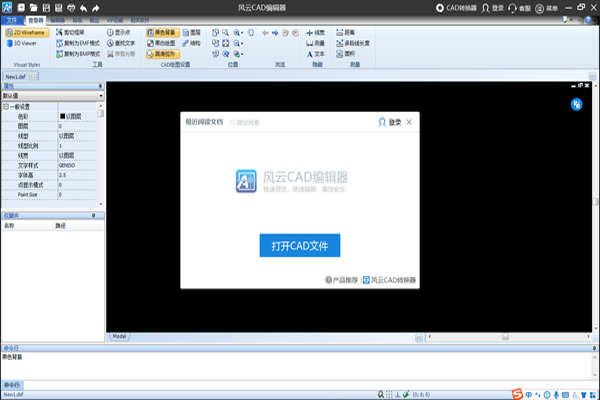Open the 文件 file menu
600x400 pixels.
point(12,20)
